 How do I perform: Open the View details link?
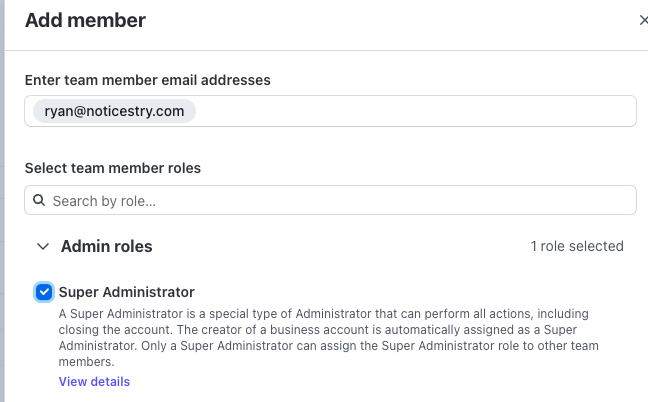pos(94,382)
